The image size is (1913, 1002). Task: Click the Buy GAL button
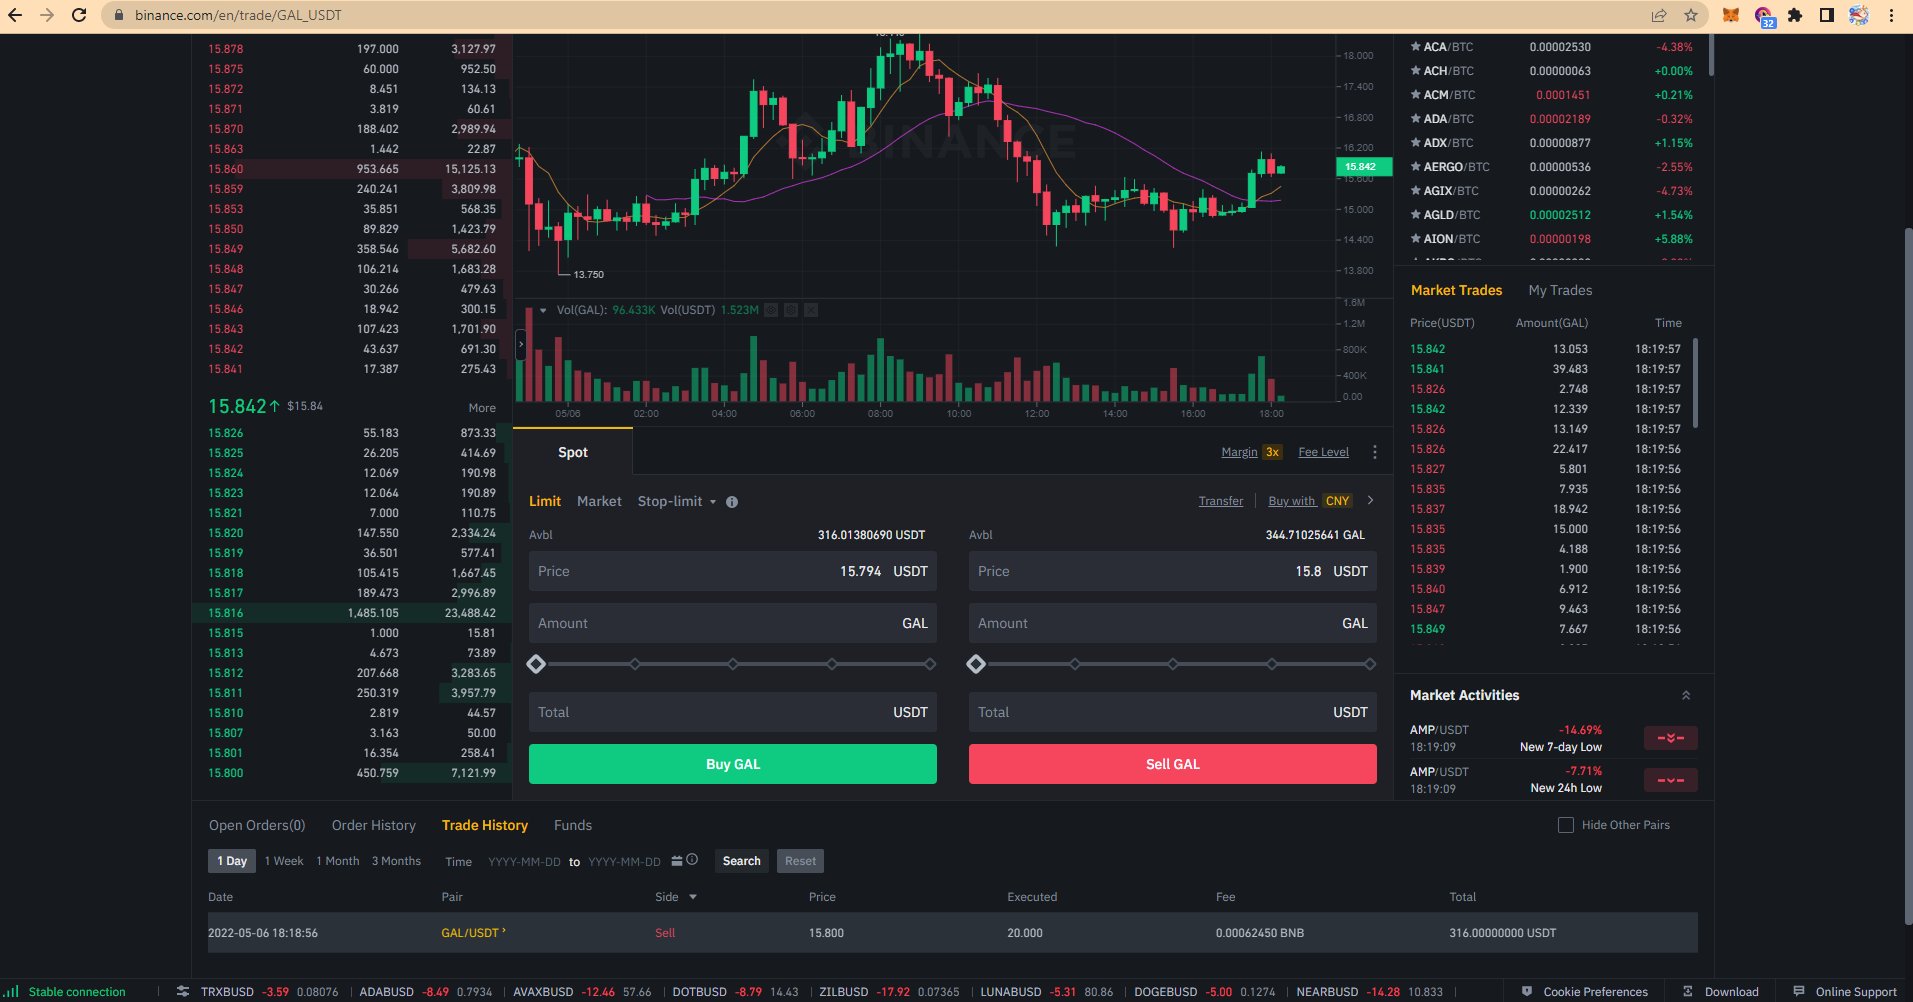[x=733, y=764]
